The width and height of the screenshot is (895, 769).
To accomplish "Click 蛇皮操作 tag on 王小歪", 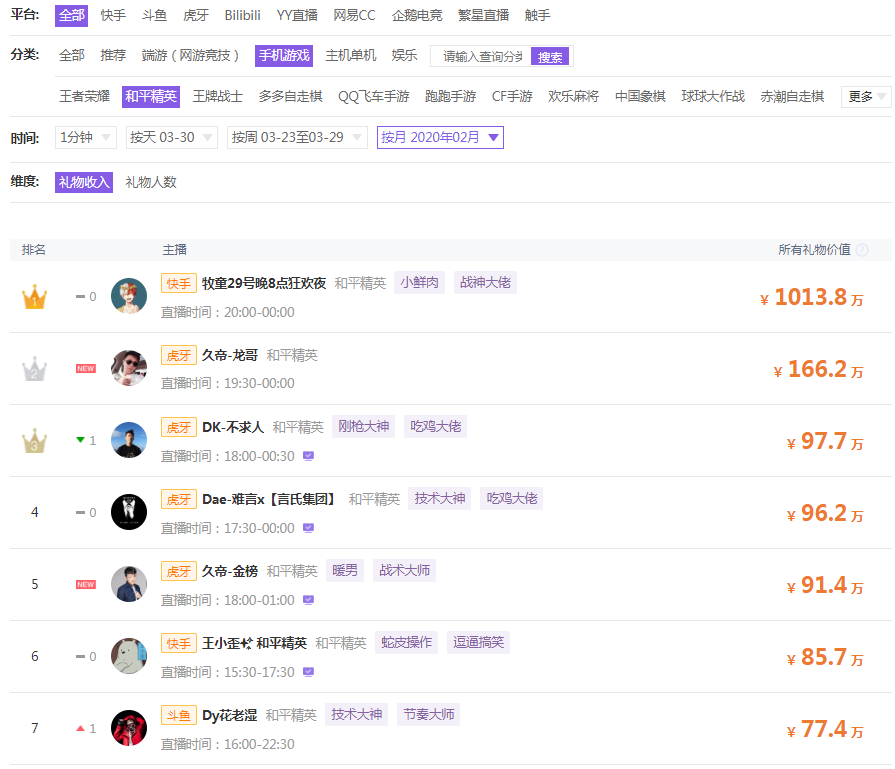I will pyautogui.click(x=406, y=642).
